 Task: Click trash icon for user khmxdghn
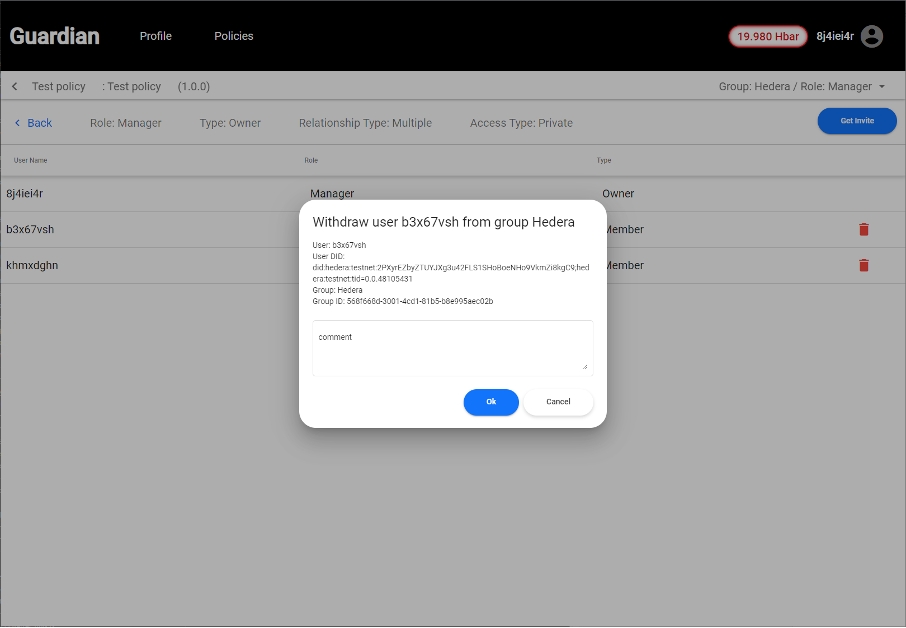[x=864, y=265]
